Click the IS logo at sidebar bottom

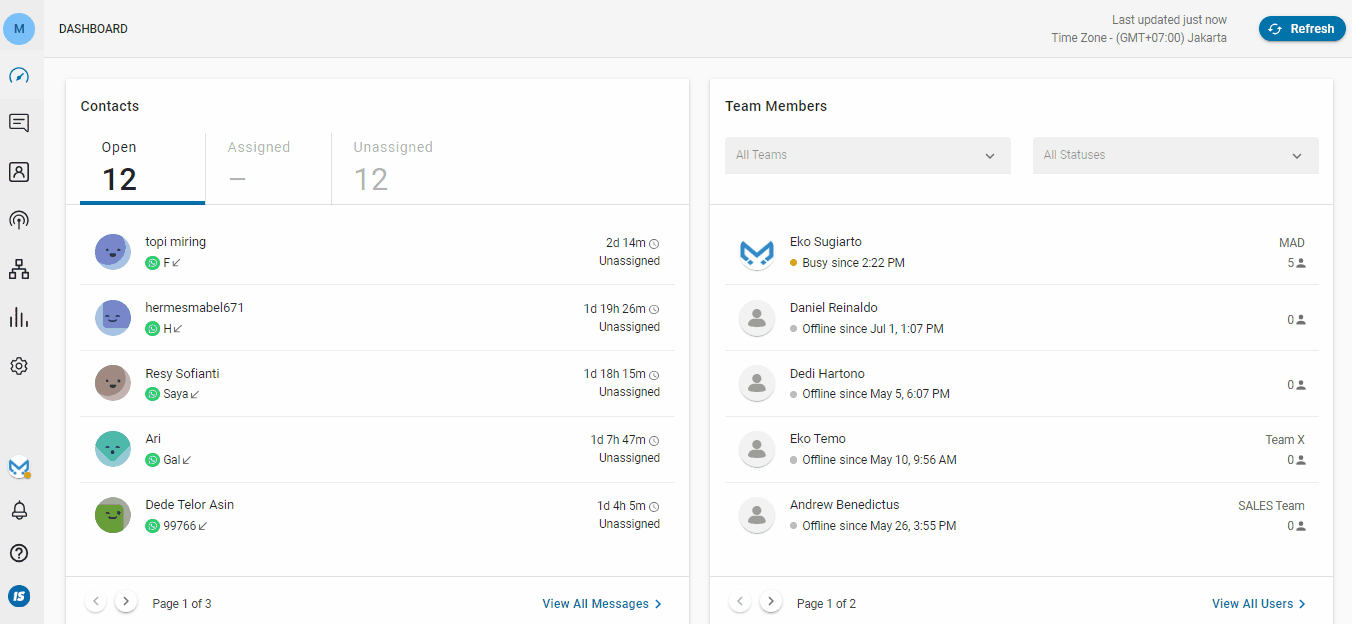click(x=19, y=596)
